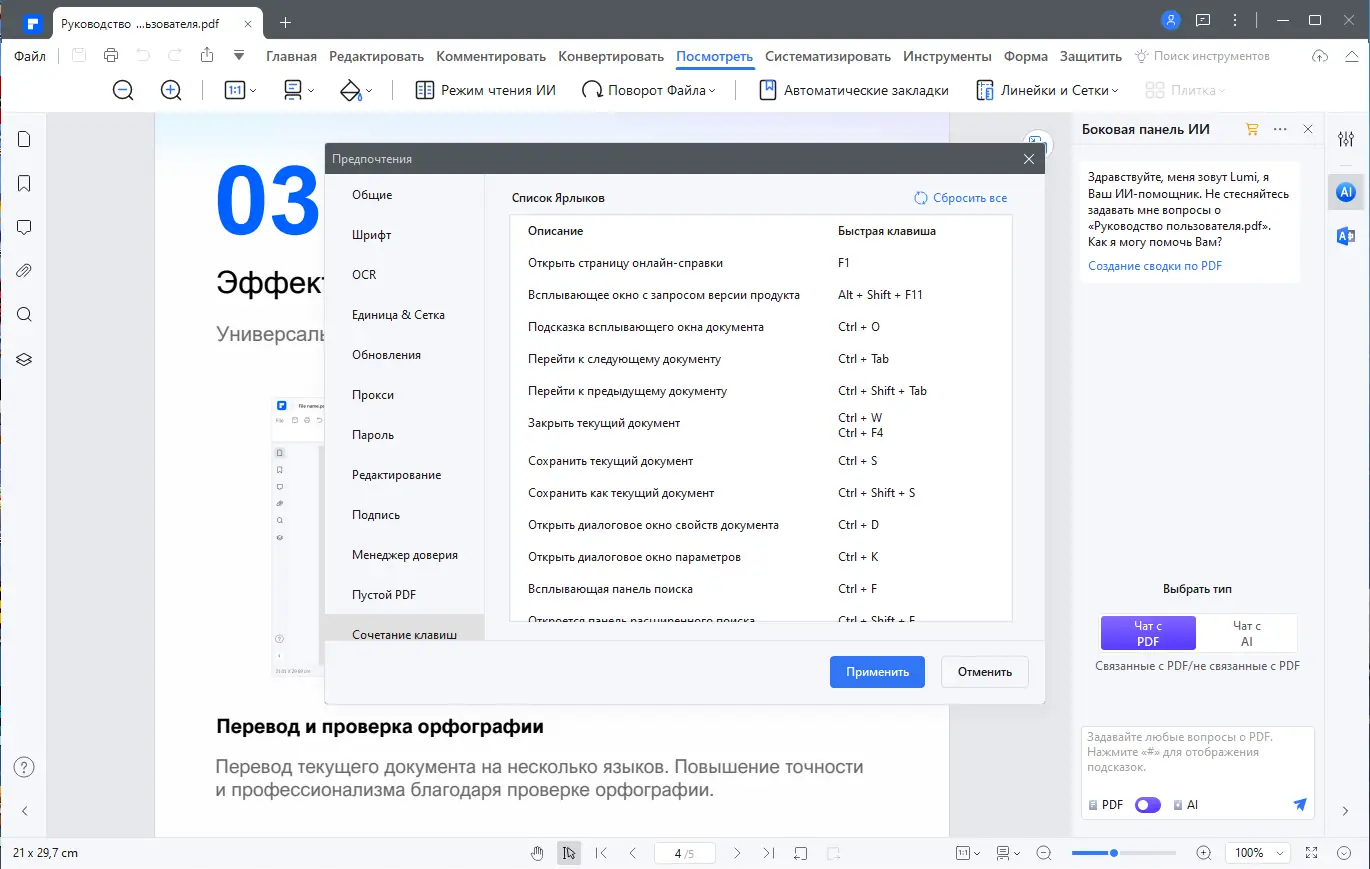
Task: Open the bookmarks panel in left sidebar
Action: pos(23,183)
